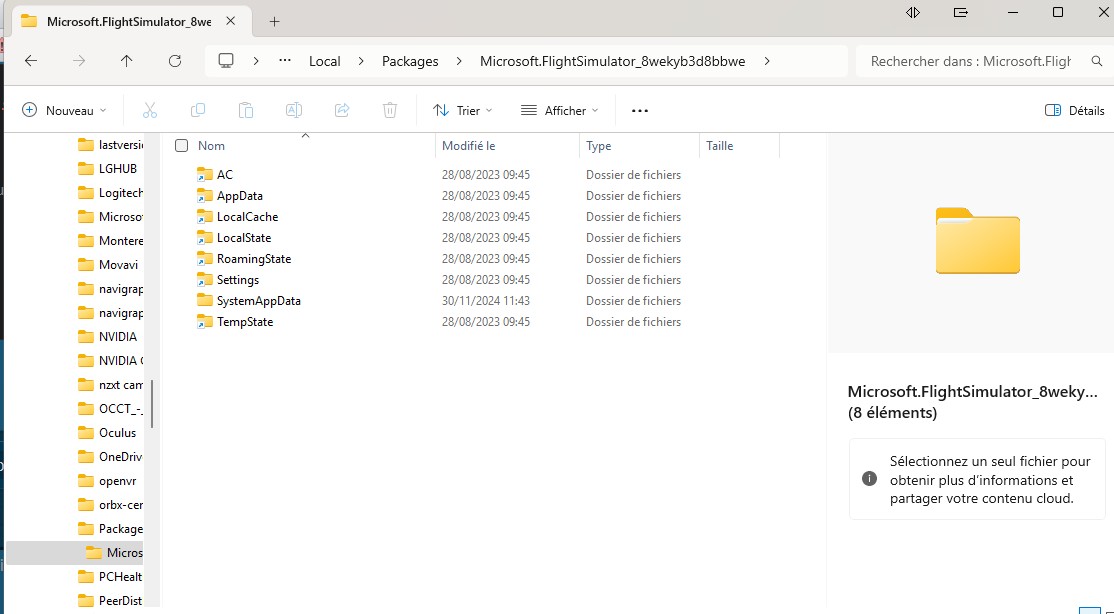1114x614 pixels.
Task: Select the AppData folder row
Action: pos(475,195)
